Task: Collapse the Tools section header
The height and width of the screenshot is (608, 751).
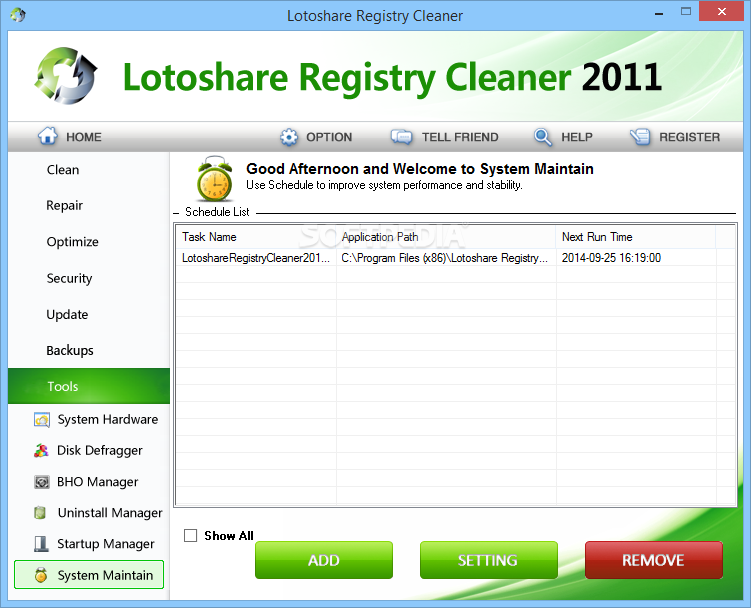Action: 89,386
